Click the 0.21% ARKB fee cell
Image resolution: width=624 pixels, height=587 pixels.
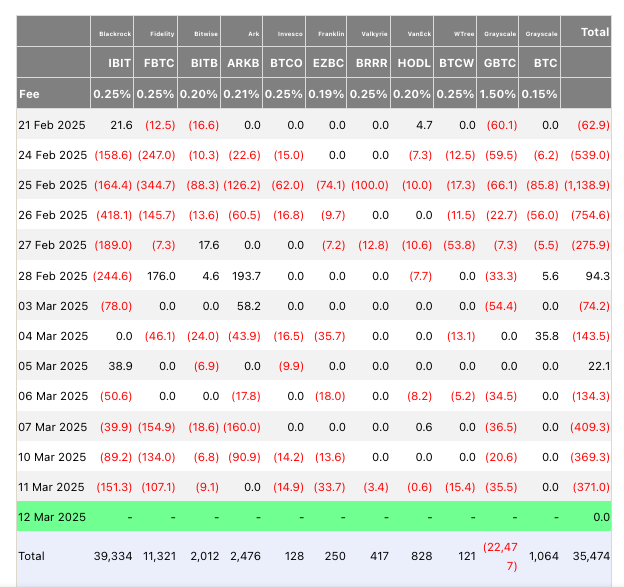[241, 94]
